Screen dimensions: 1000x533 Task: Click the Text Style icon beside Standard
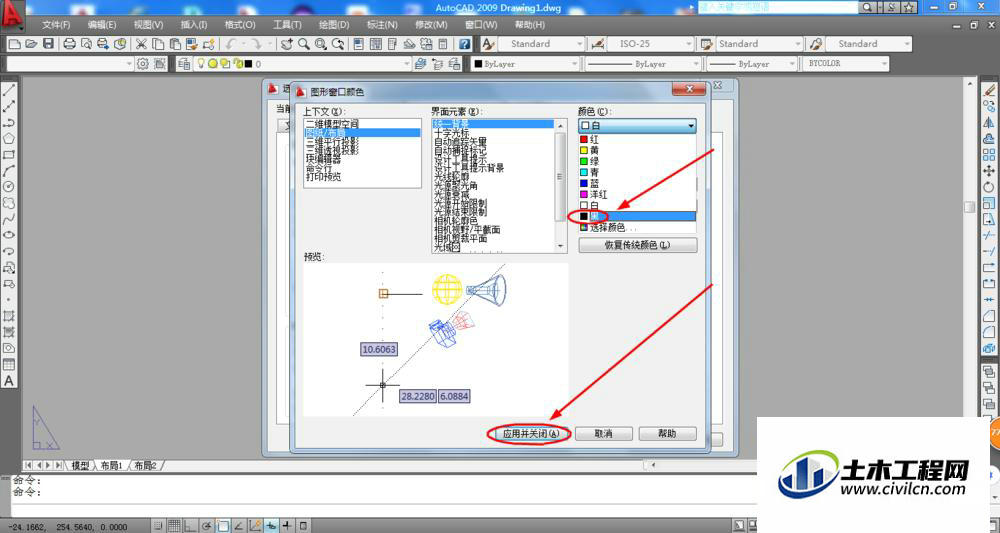[488, 44]
